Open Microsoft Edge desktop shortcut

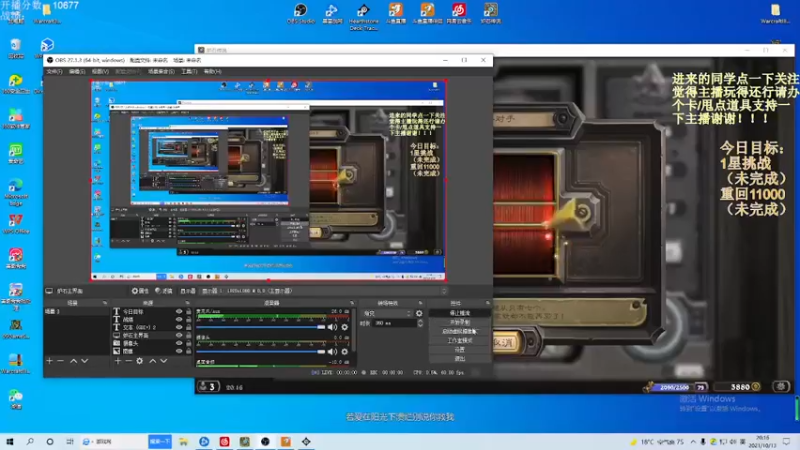(x=16, y=191)
